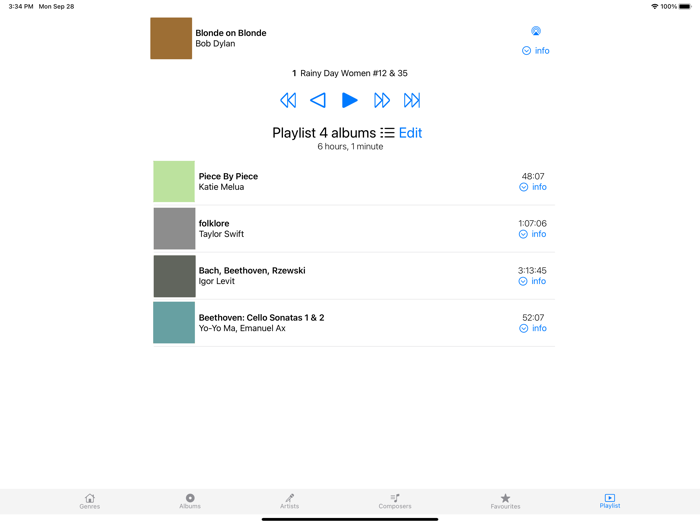Edit the playlist

click(410, 133)
